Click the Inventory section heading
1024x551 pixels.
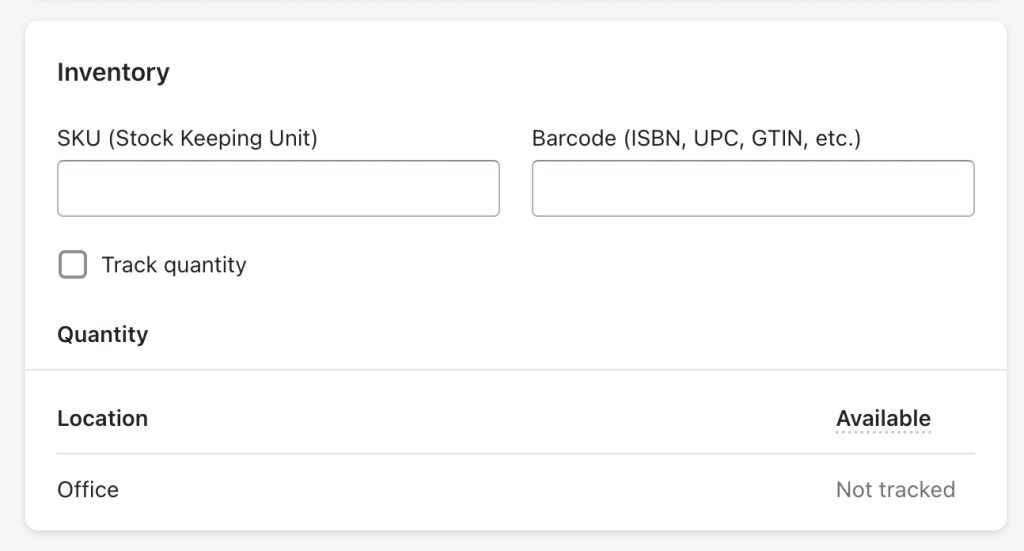113,72
